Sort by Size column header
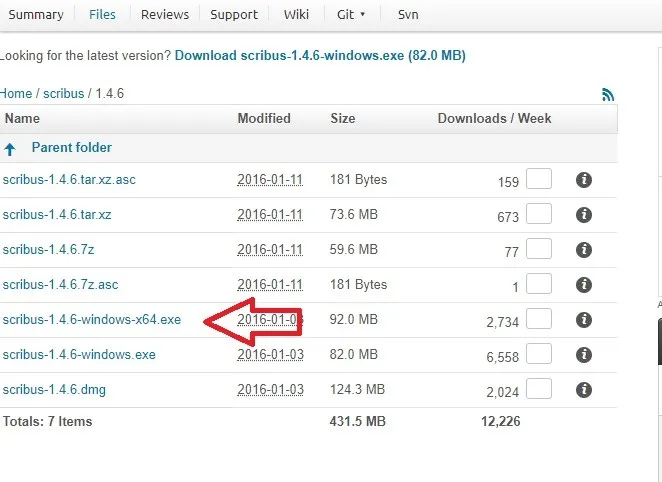The width and height of the screenshot is (662, 482). click(343, 119)
